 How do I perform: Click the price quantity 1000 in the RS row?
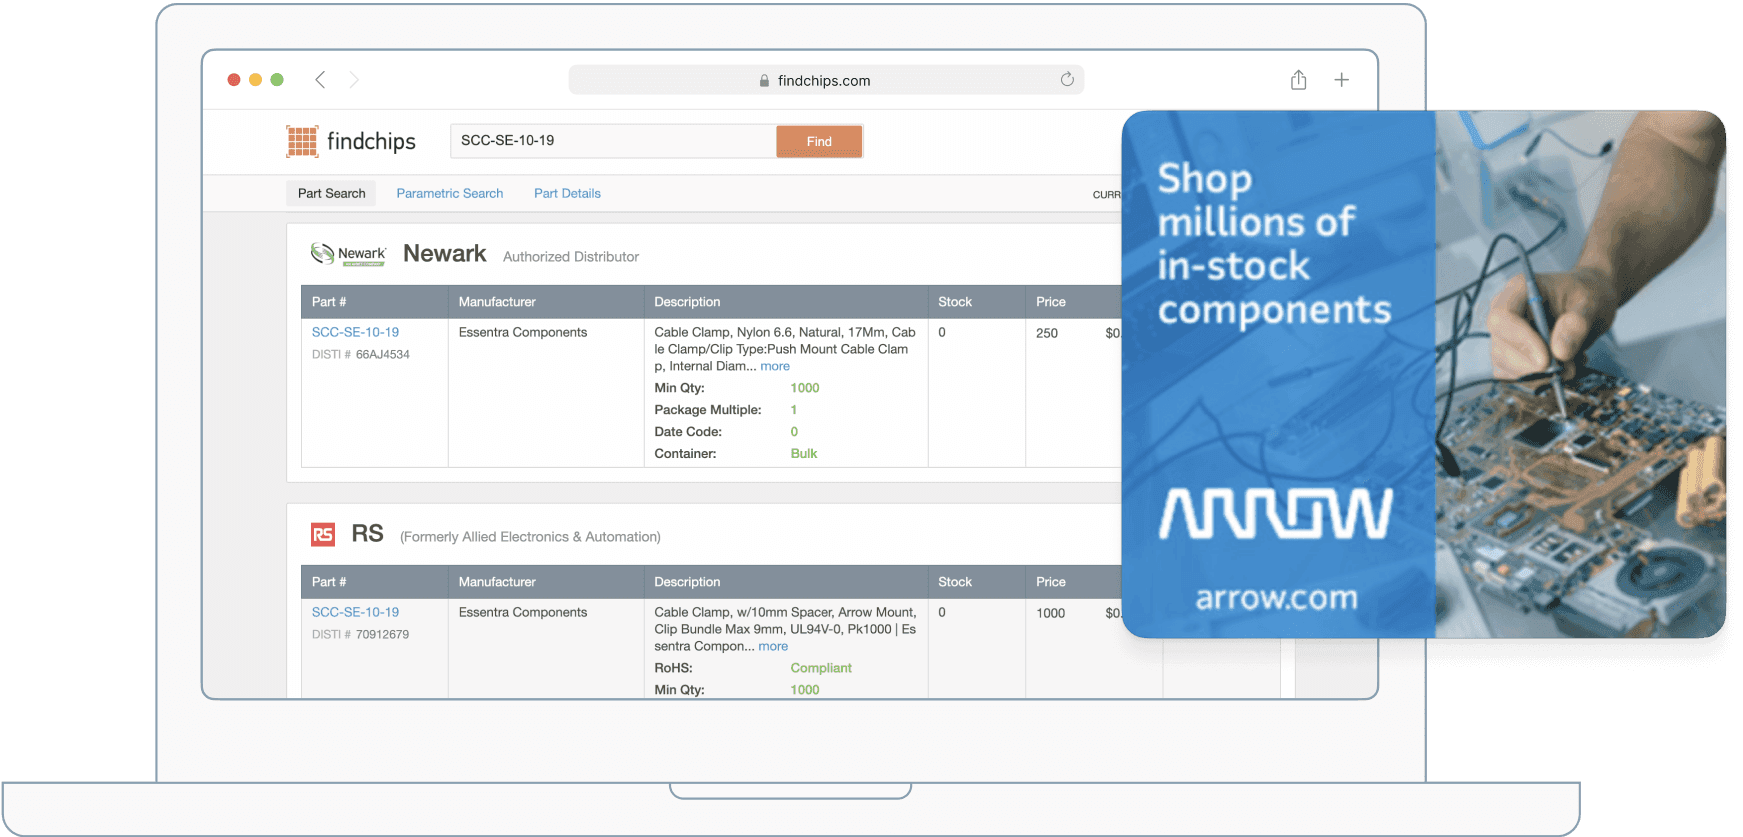click(x=1051, y=613)
